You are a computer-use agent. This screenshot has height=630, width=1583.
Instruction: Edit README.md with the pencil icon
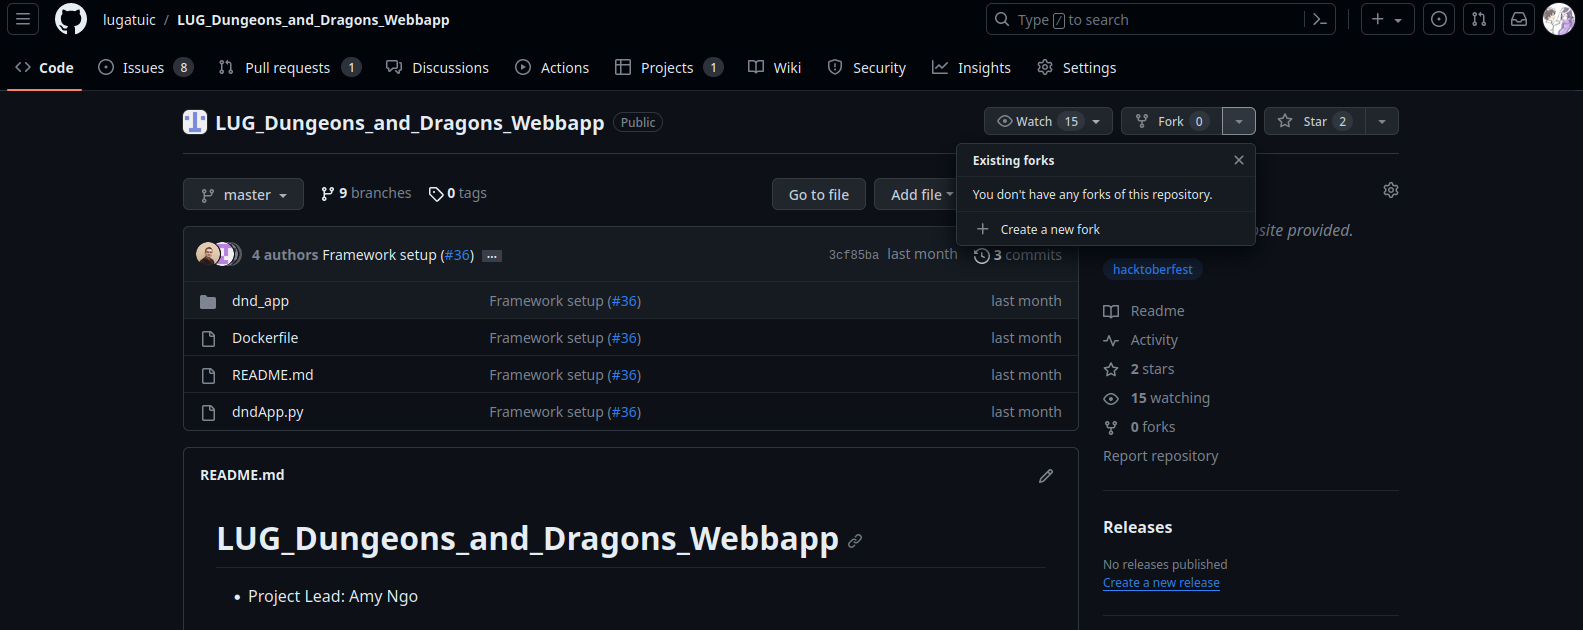click(1046, 476)
